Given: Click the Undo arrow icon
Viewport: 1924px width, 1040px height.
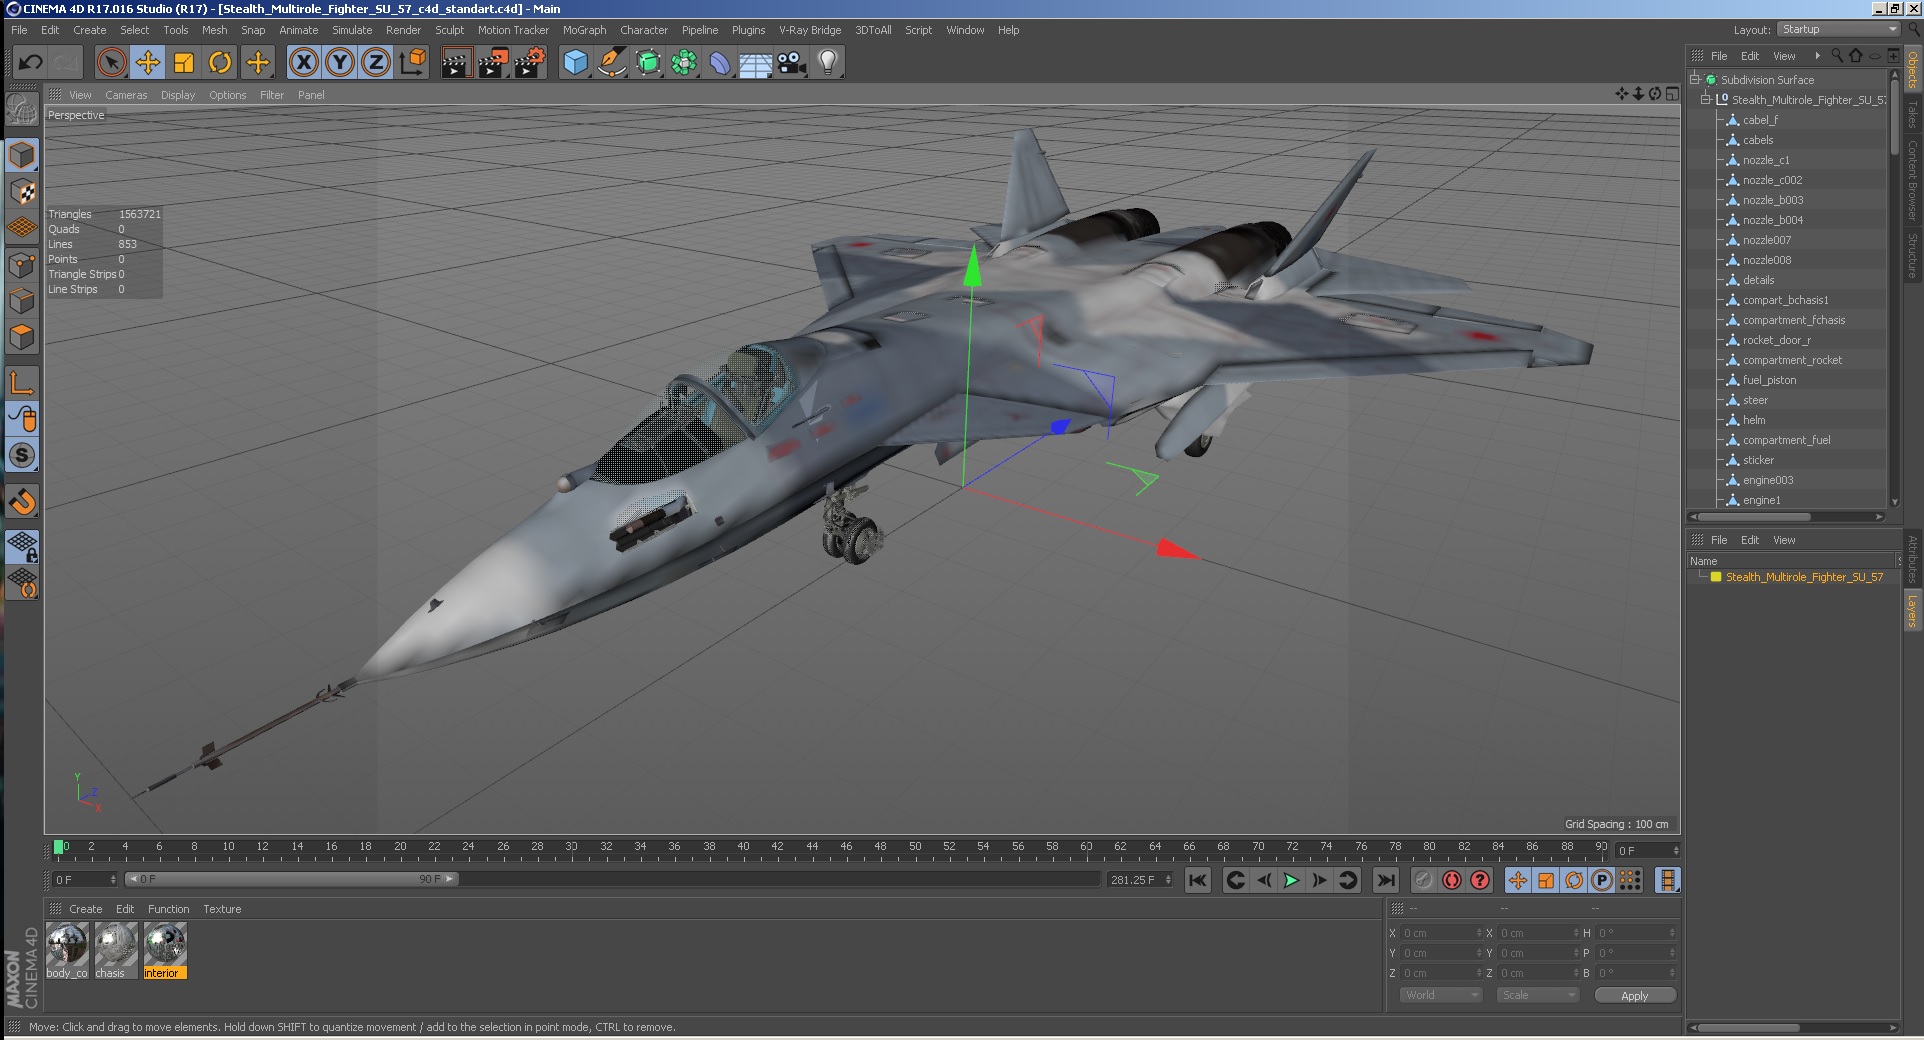Looking at the screenshot, I should pos(30,62).
